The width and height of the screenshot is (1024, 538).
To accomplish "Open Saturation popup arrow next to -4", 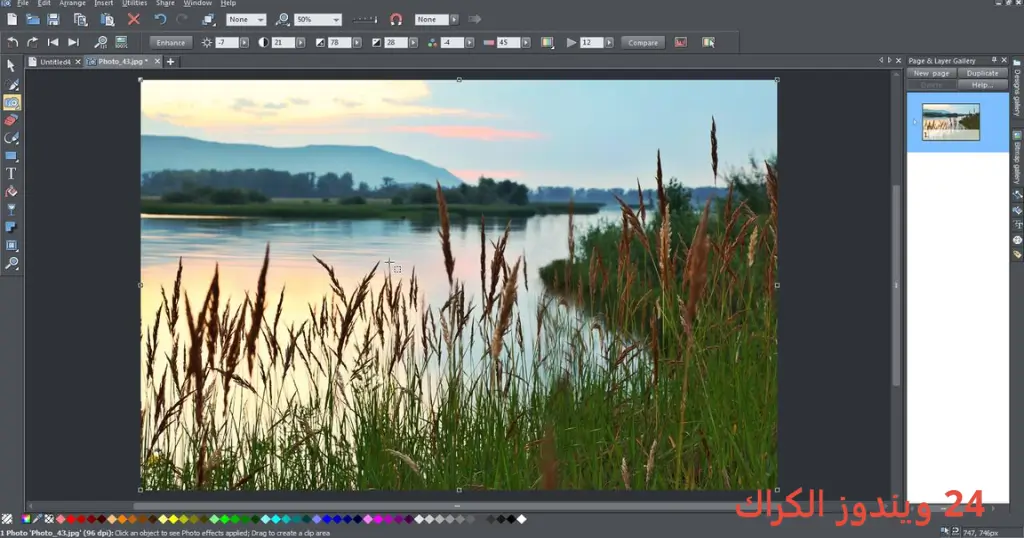I will pos(470,42).
